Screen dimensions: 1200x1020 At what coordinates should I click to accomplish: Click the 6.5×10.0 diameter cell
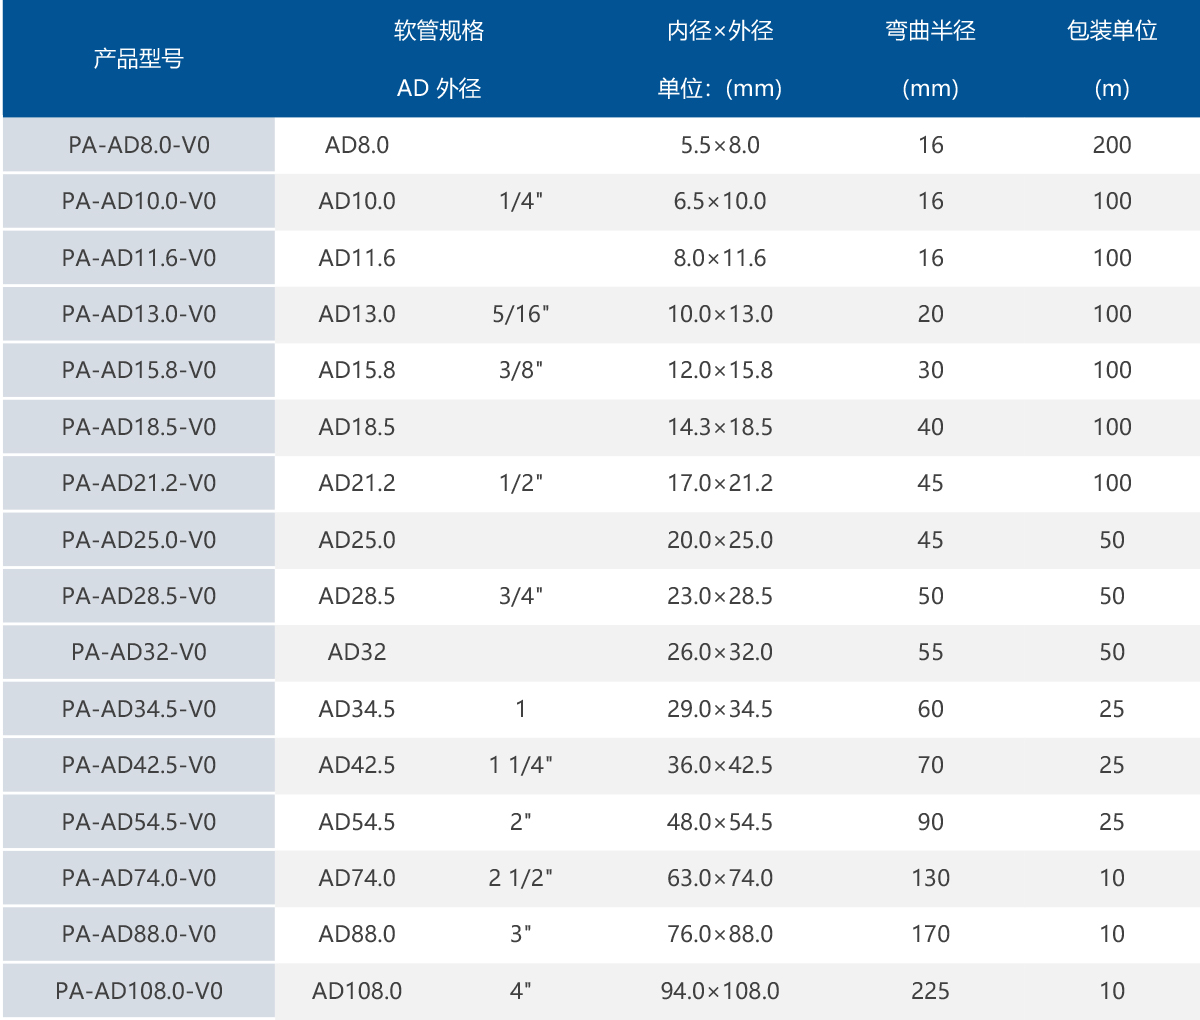[x=720, y=201]
